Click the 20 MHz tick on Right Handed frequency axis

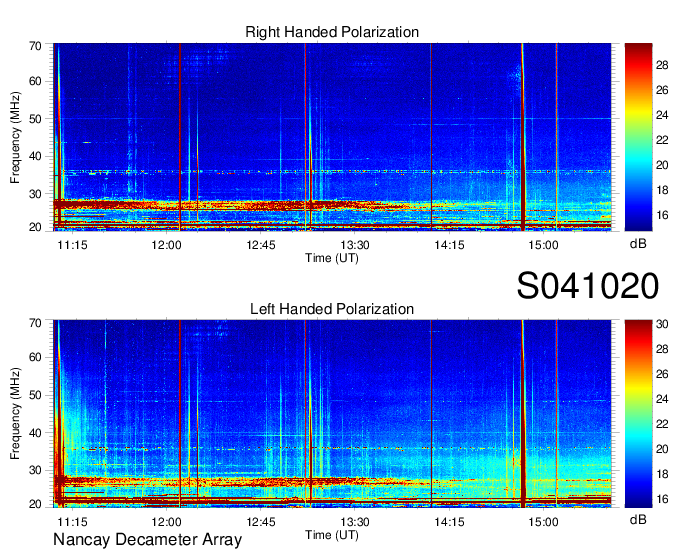point(35,227)
